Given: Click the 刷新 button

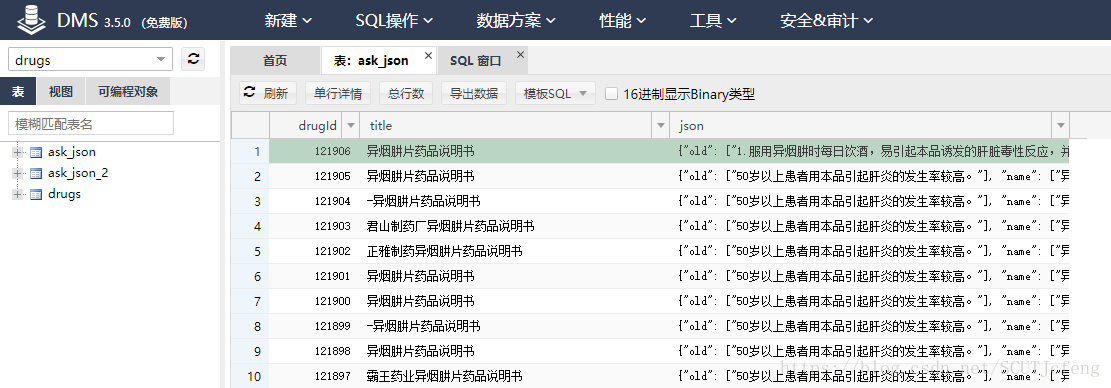Looking at the screenshot, I should [x=267, y=93].
